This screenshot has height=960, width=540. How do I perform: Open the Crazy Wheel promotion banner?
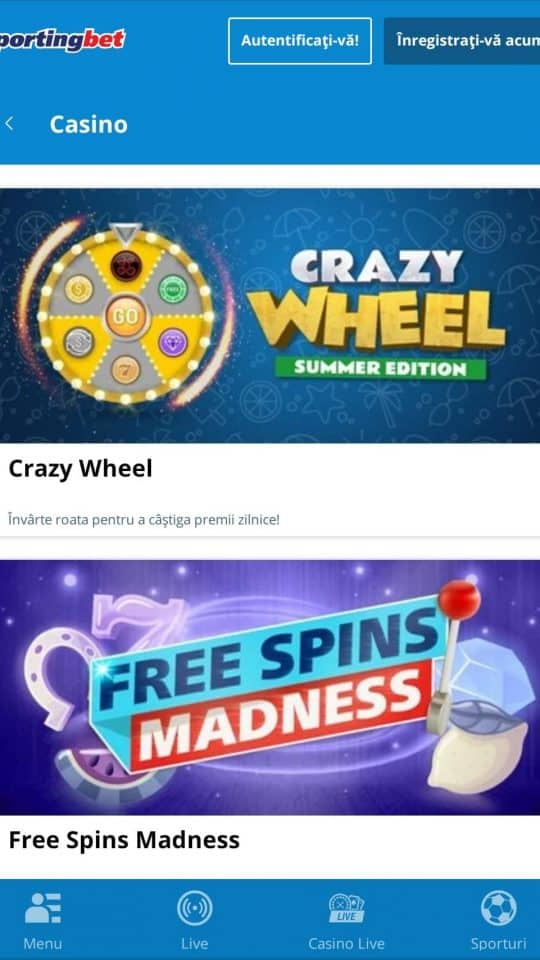[270, 316]
